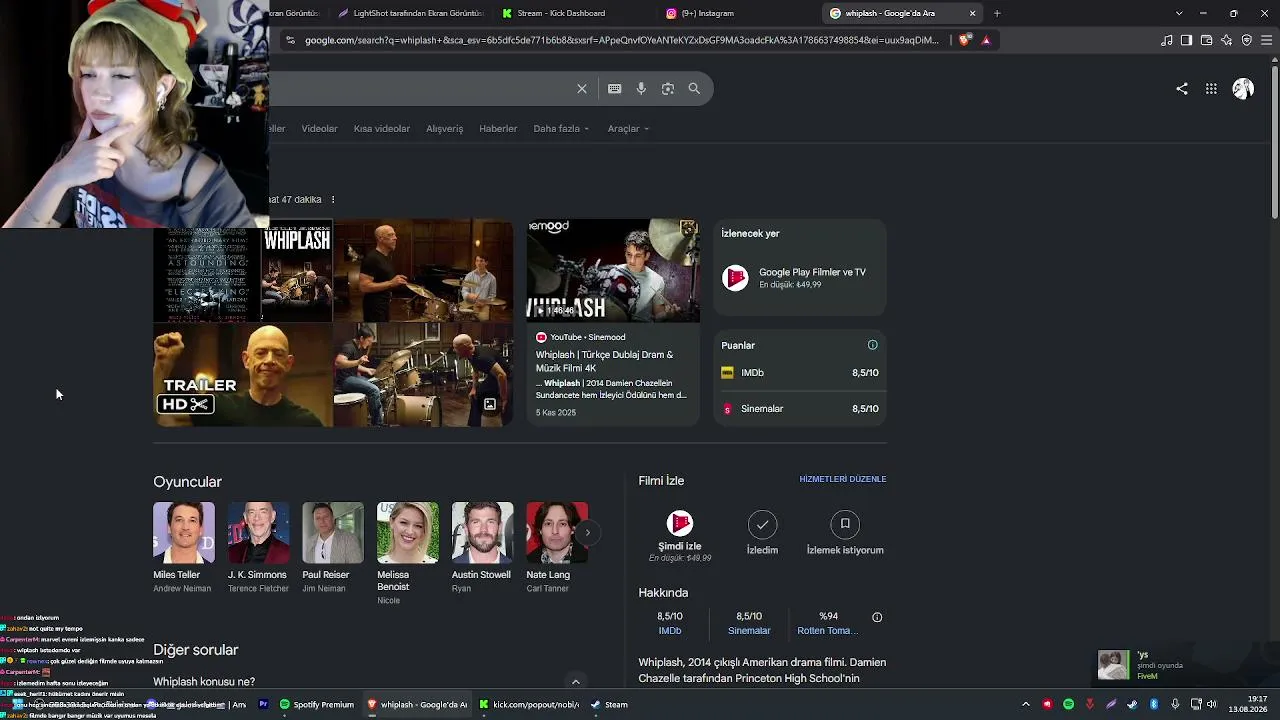
Task: Open the IMDb rating row under Puanlar
Action: (800, 373)
